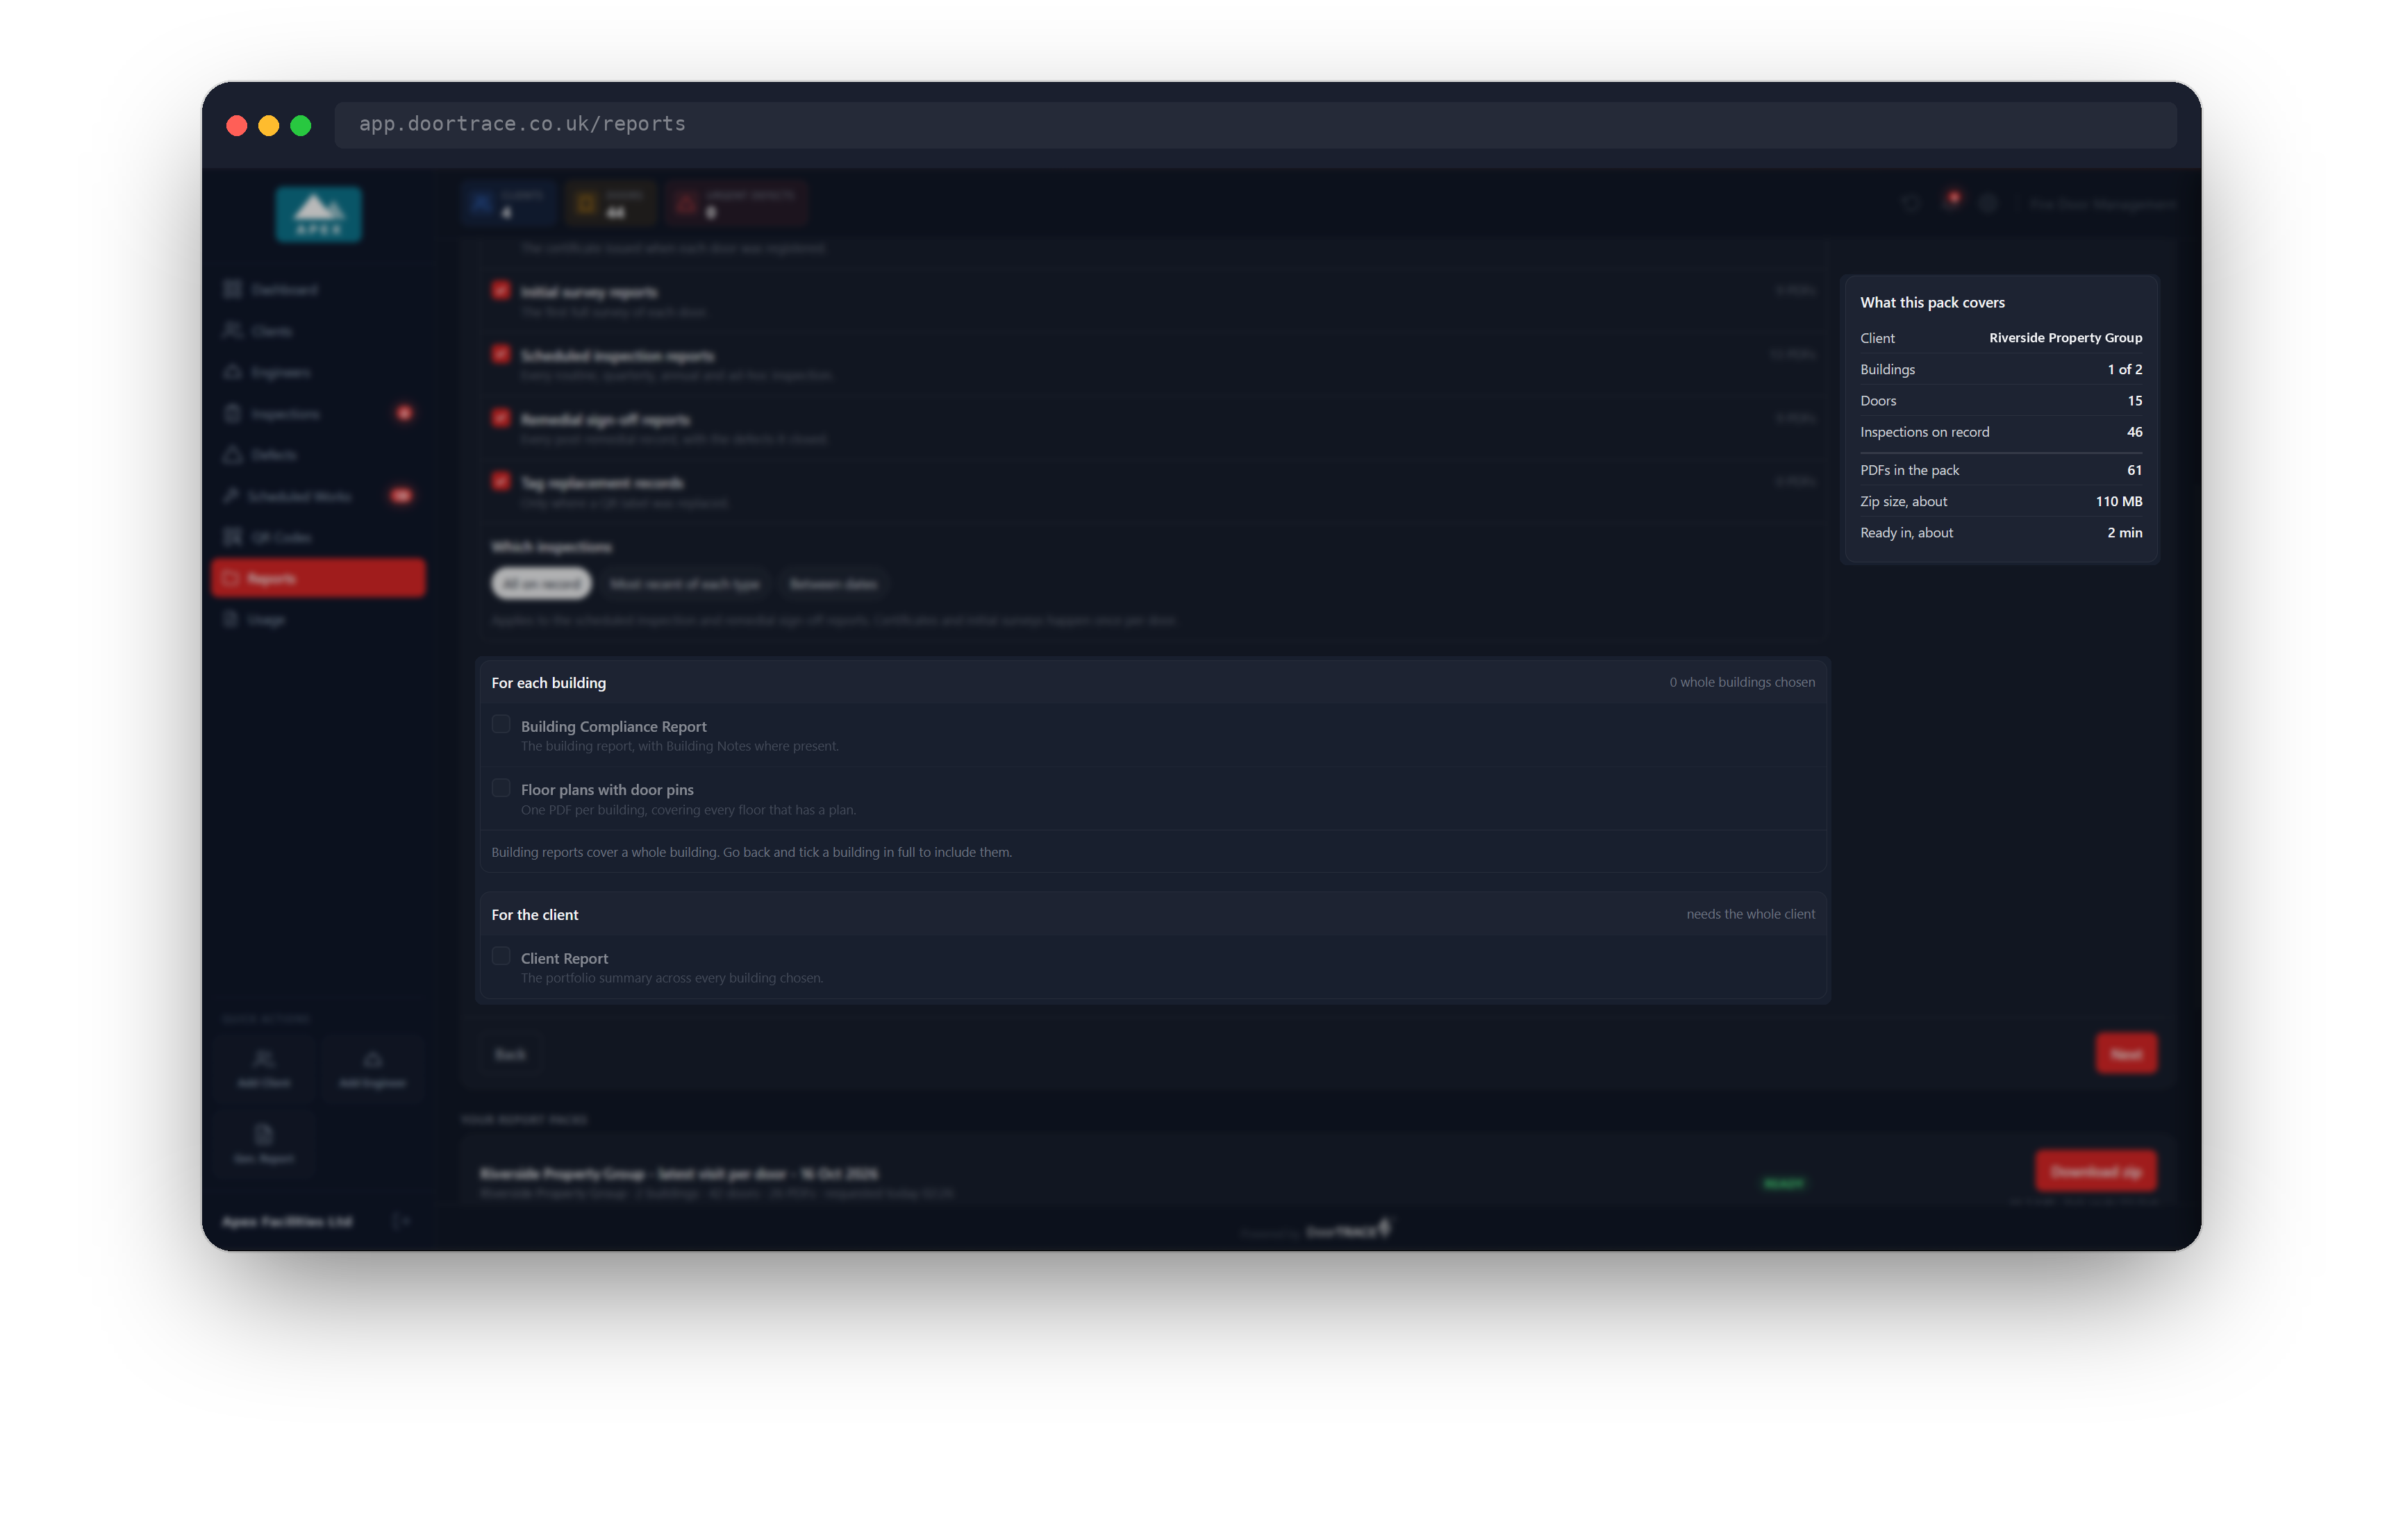Enable the Client Report checkbox
The image size is (2403, 1540).
pos(501,956)
